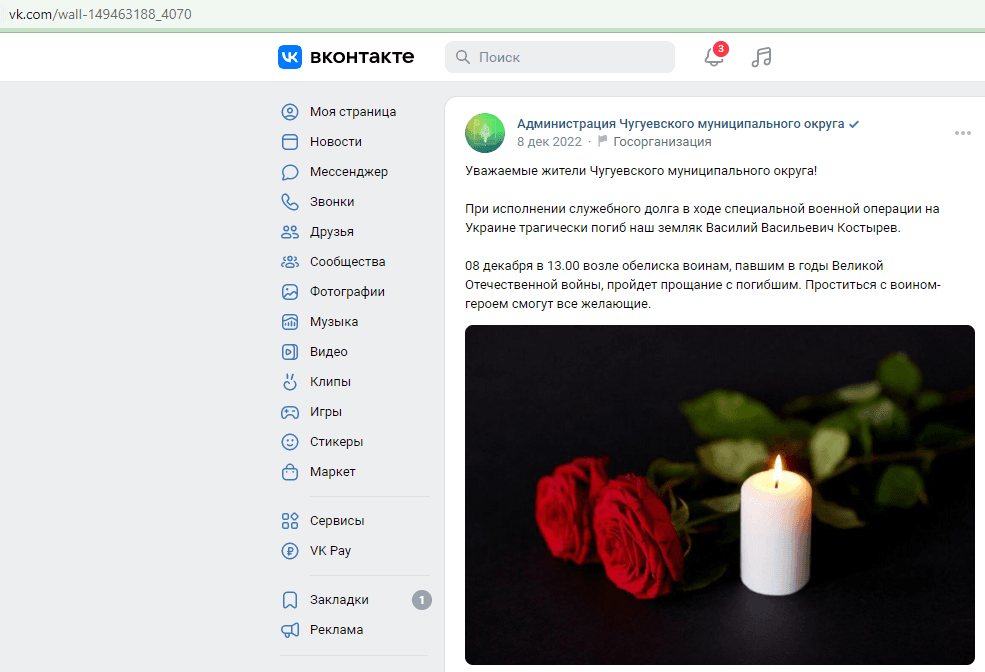Click the Закладки counter badge 1
Screen dimensions: 985x672
pos(422,600)
